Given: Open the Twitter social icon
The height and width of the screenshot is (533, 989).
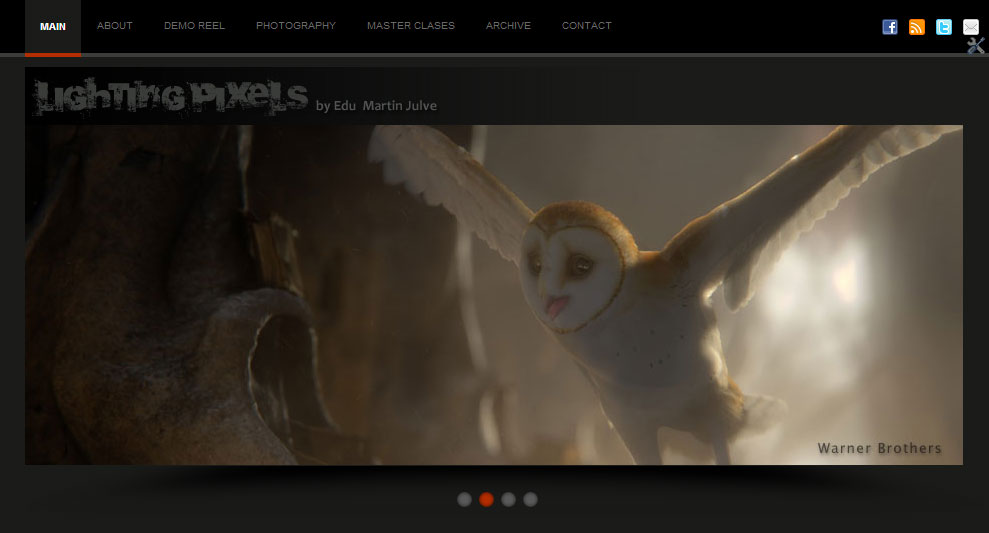Looking at the screenshot, I should pyautogui.click(x=944, y=26).
